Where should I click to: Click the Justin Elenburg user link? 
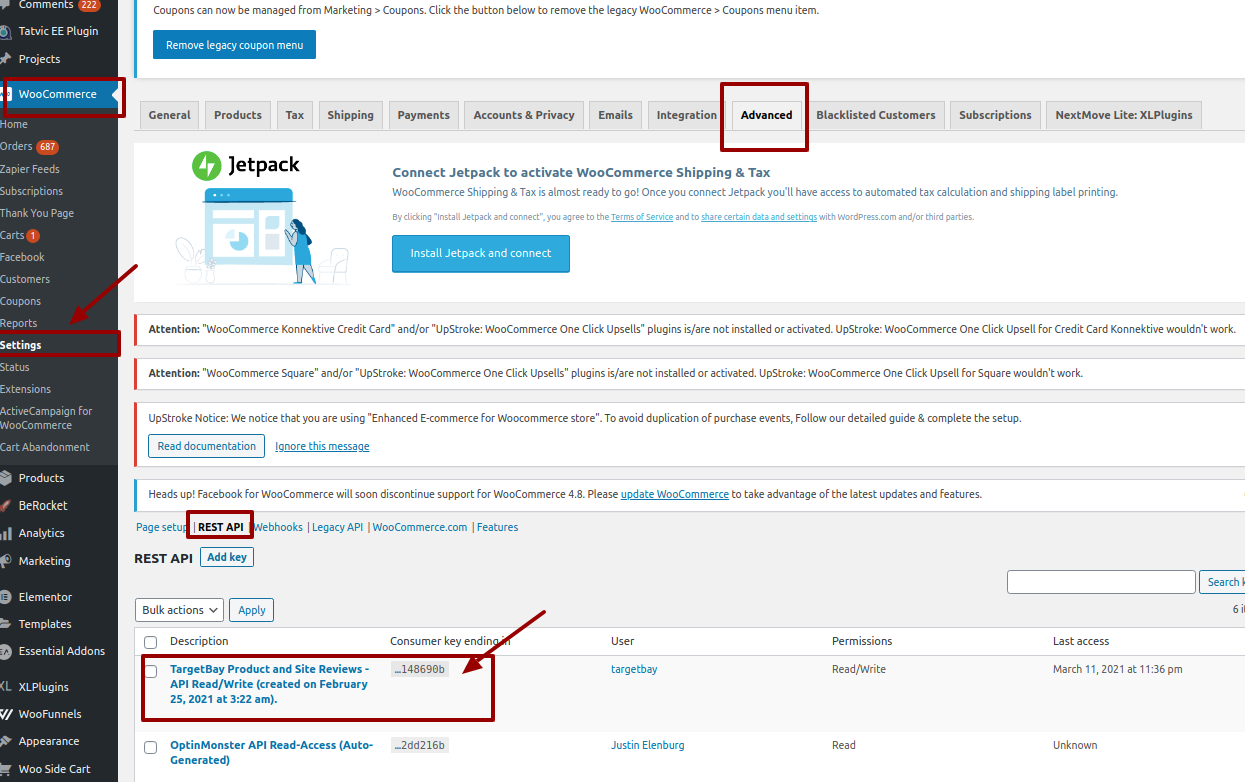pyautogui.click(x=648, y=745)
